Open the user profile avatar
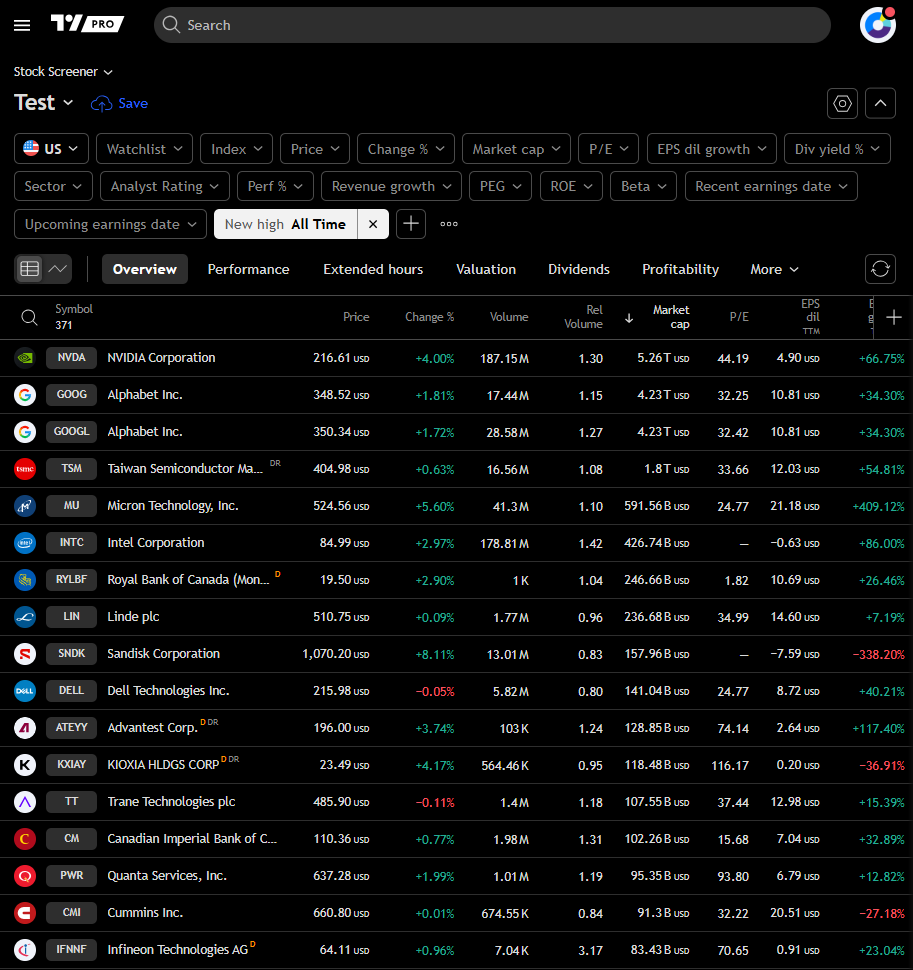 878,25
